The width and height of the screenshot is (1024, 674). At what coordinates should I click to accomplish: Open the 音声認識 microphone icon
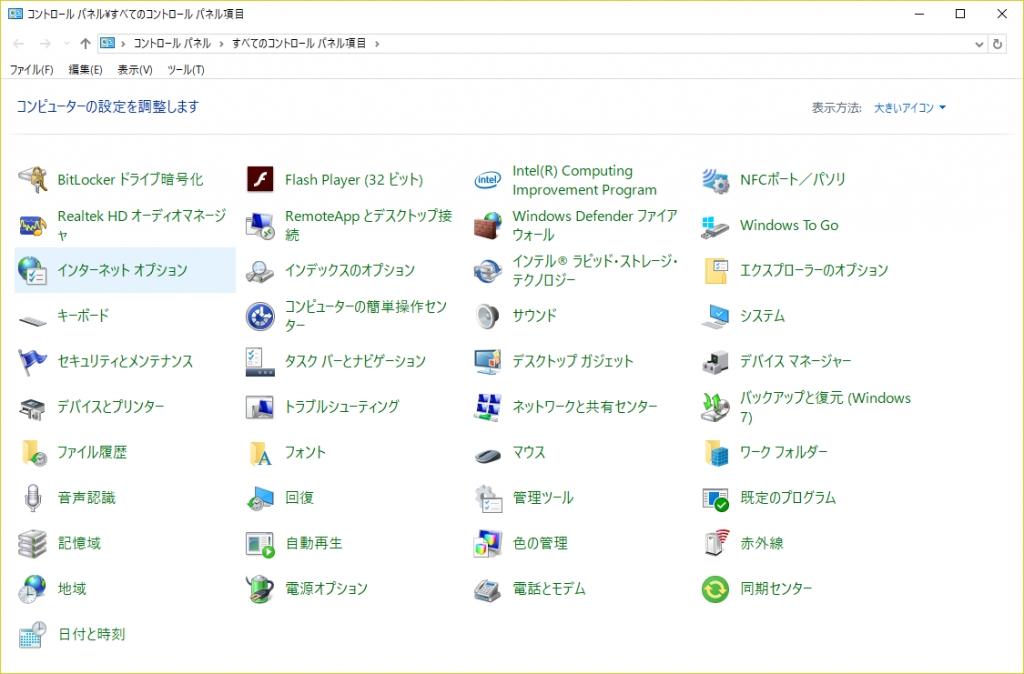pyautogui.click(x=32, y=498)
